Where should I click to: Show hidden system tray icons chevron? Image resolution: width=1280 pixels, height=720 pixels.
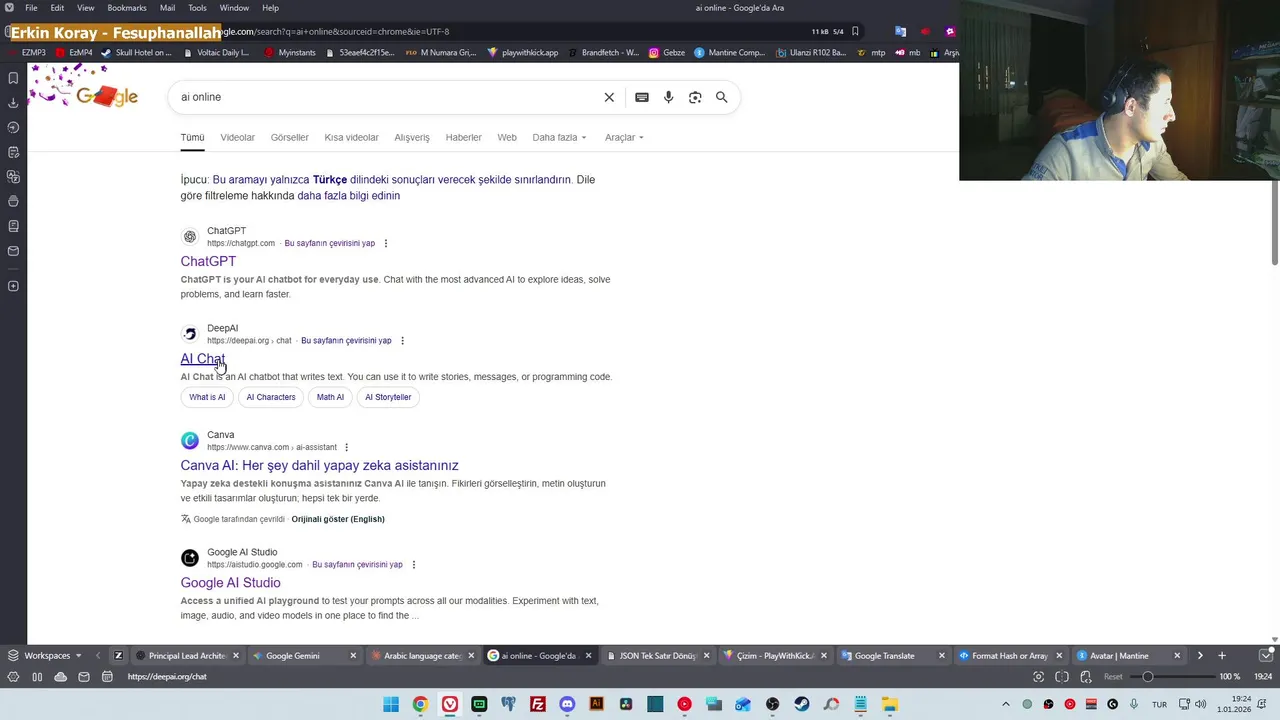(1005, 704)
